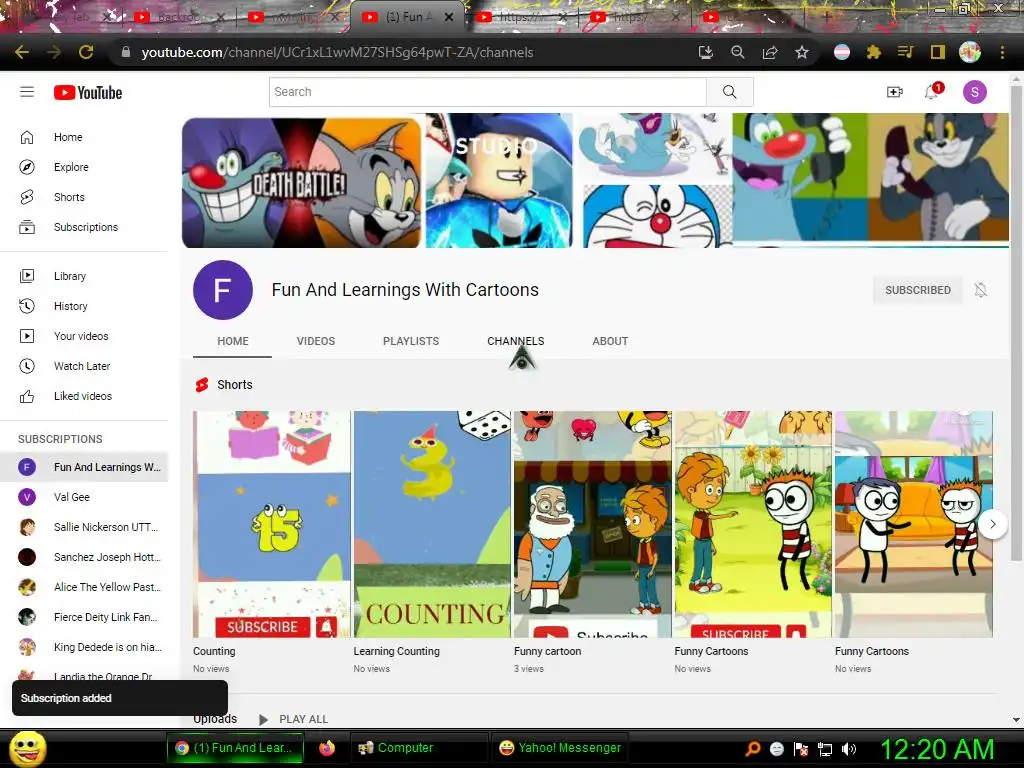Click the volume speaker tray icon
This screenshot has height=768, width=1024.
point(849,749)
